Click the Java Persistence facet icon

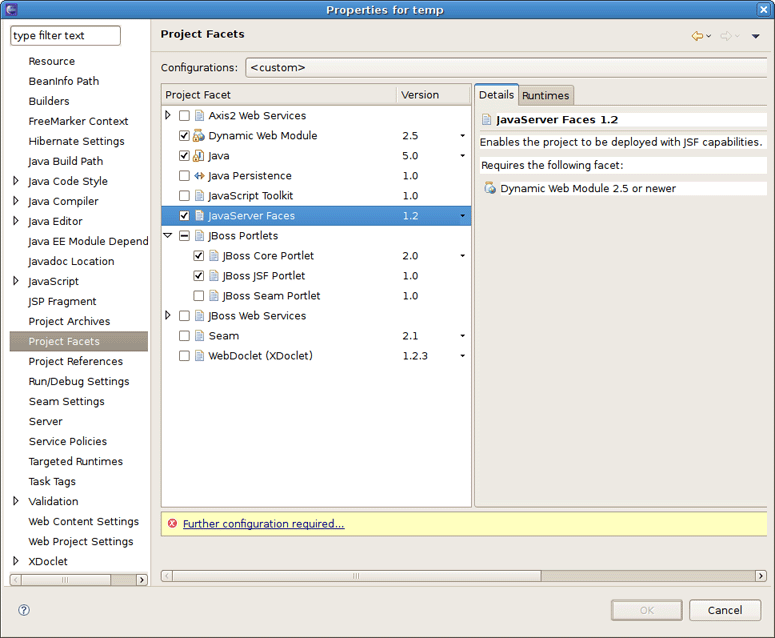[x=199, y=176]
